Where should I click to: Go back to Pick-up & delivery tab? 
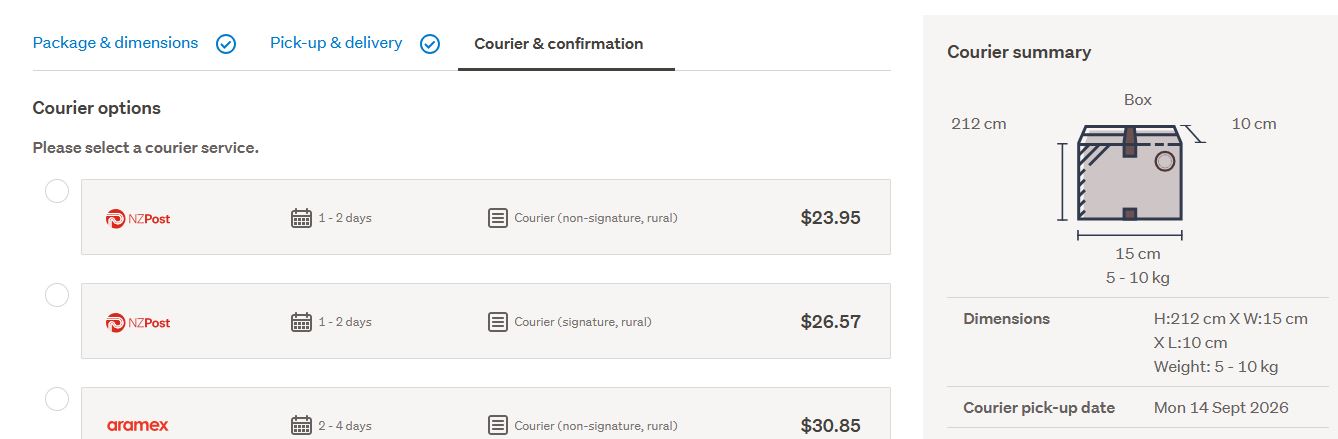pyautogui.click(x=336, y=43)
